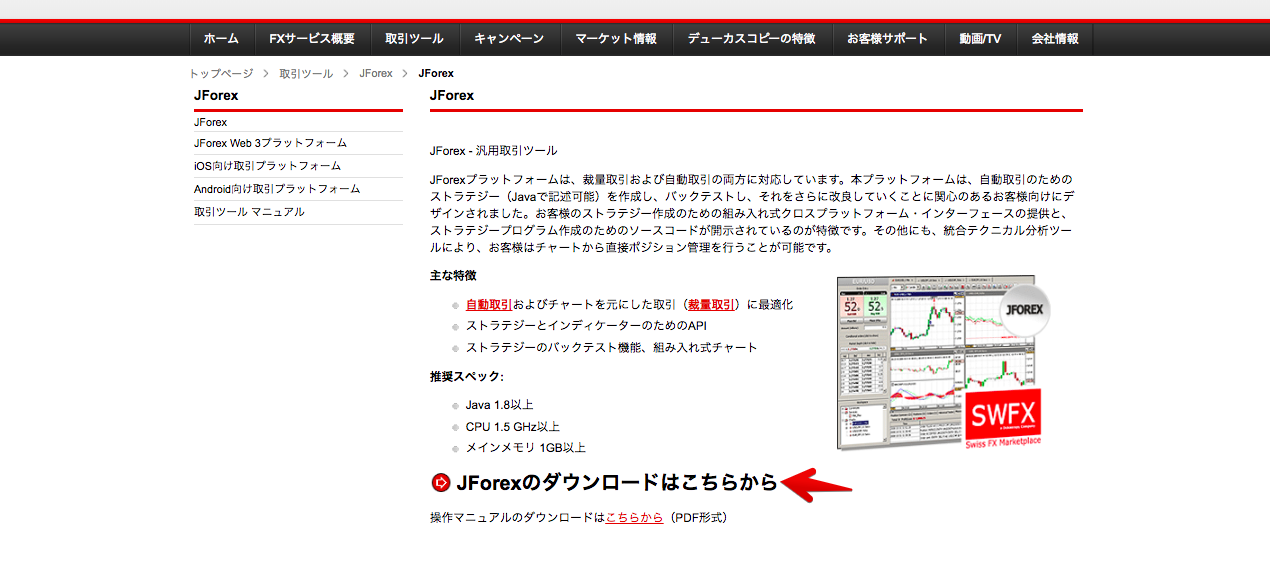This screenshot has width=1270, height=578.
Task: Click the red 自動取引 link
Action: [489, 305]
